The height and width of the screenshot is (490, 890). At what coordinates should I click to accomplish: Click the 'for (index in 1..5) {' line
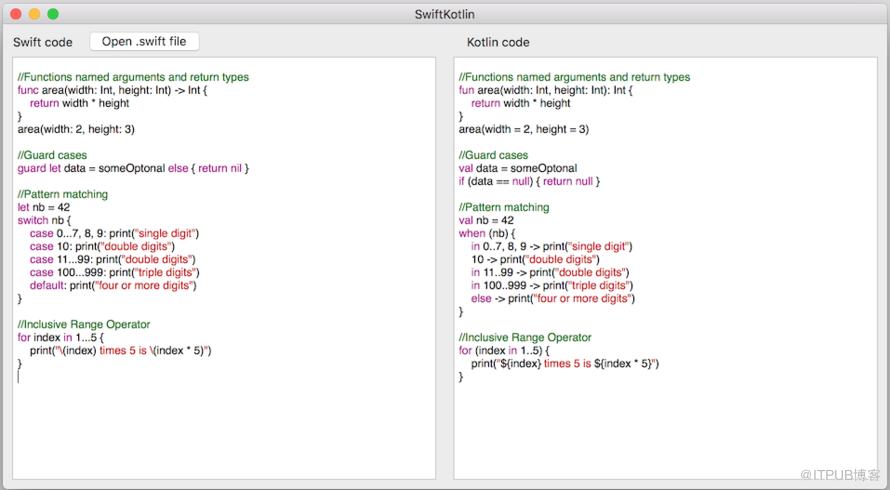(504, 350)
